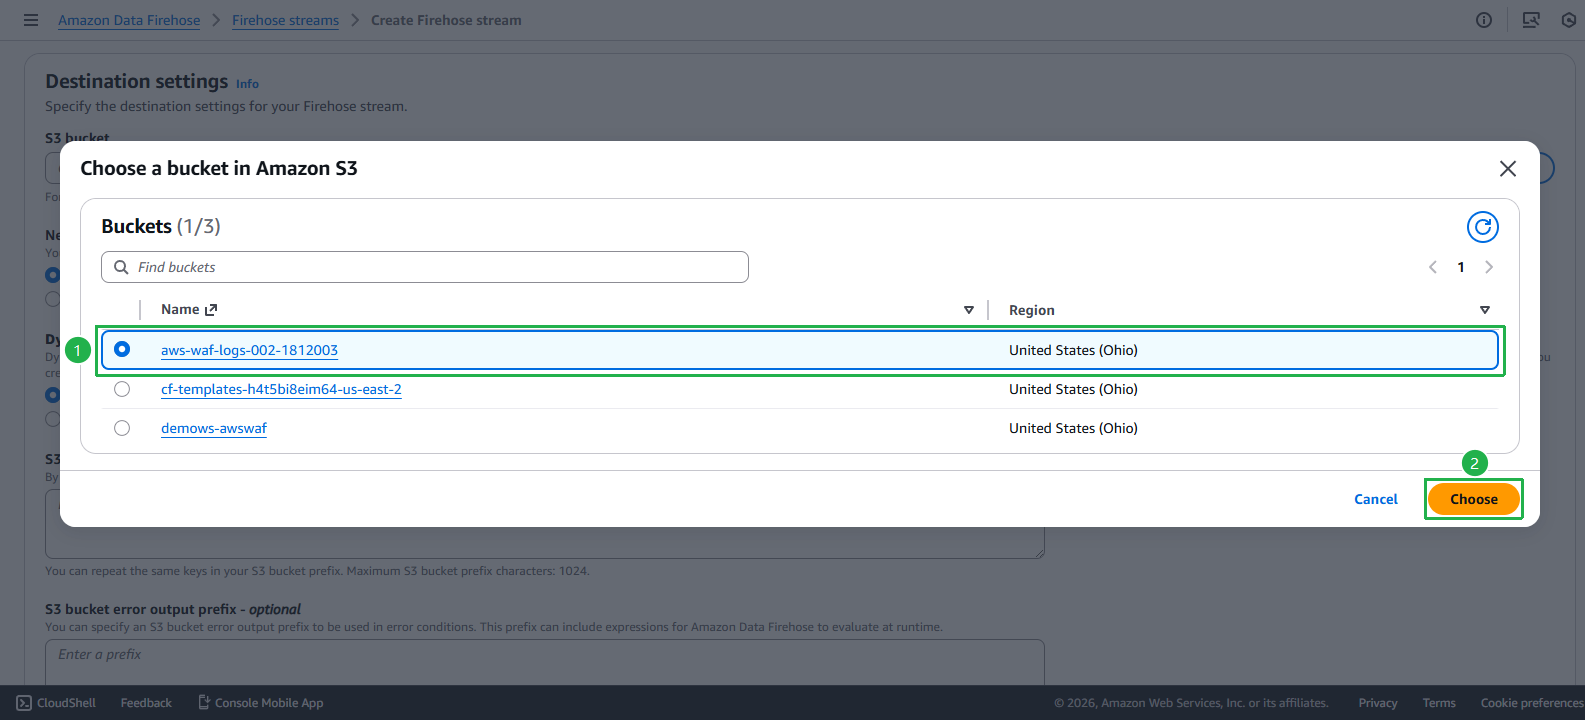Go to Amazon Data Firehose breadcrumb
1585x720 pixels.
(x=129, y=20)
